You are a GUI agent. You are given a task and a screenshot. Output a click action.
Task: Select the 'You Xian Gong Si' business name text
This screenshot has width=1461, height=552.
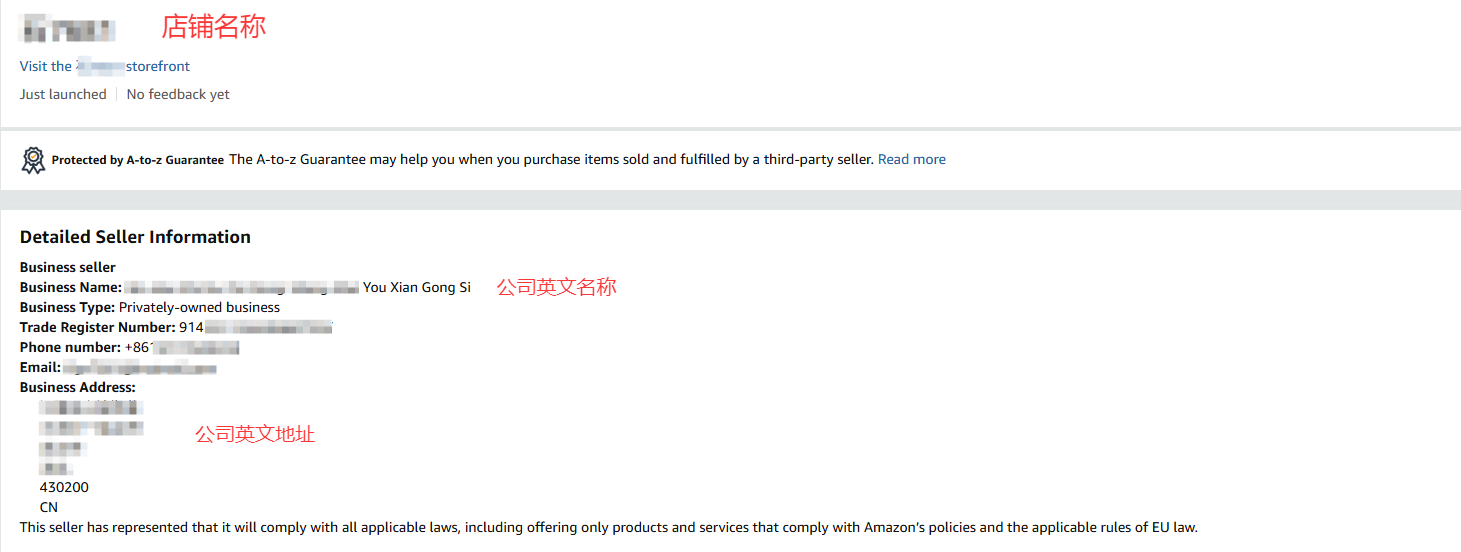417,287
